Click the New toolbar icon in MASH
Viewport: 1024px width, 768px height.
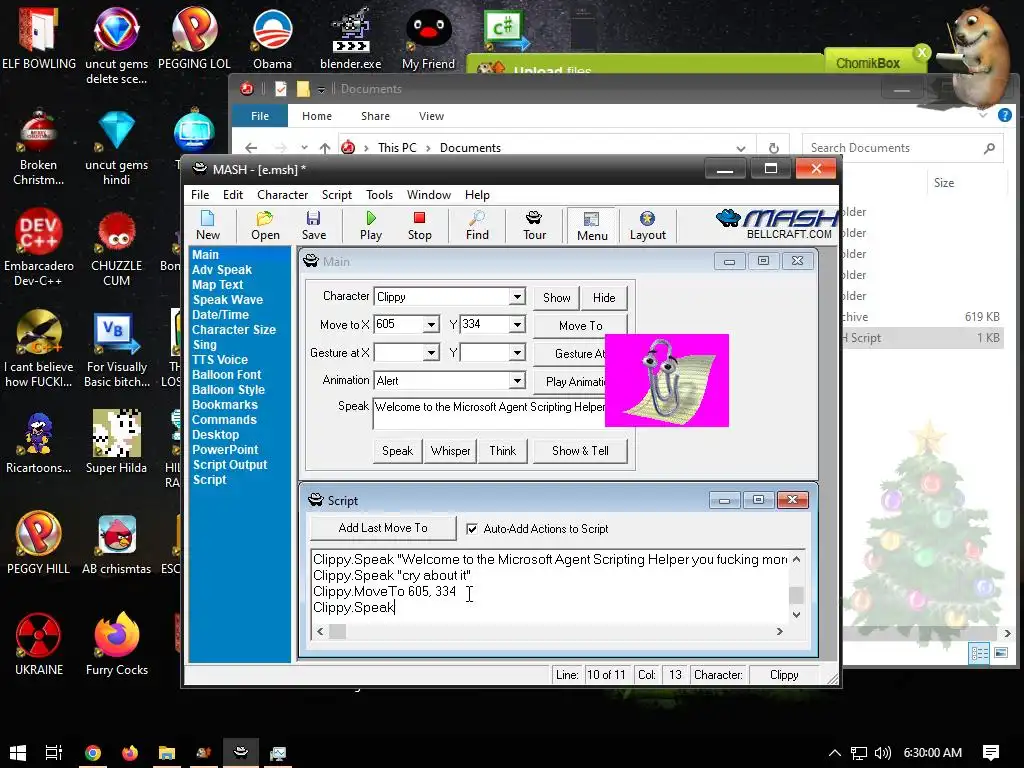coord(208,225)
